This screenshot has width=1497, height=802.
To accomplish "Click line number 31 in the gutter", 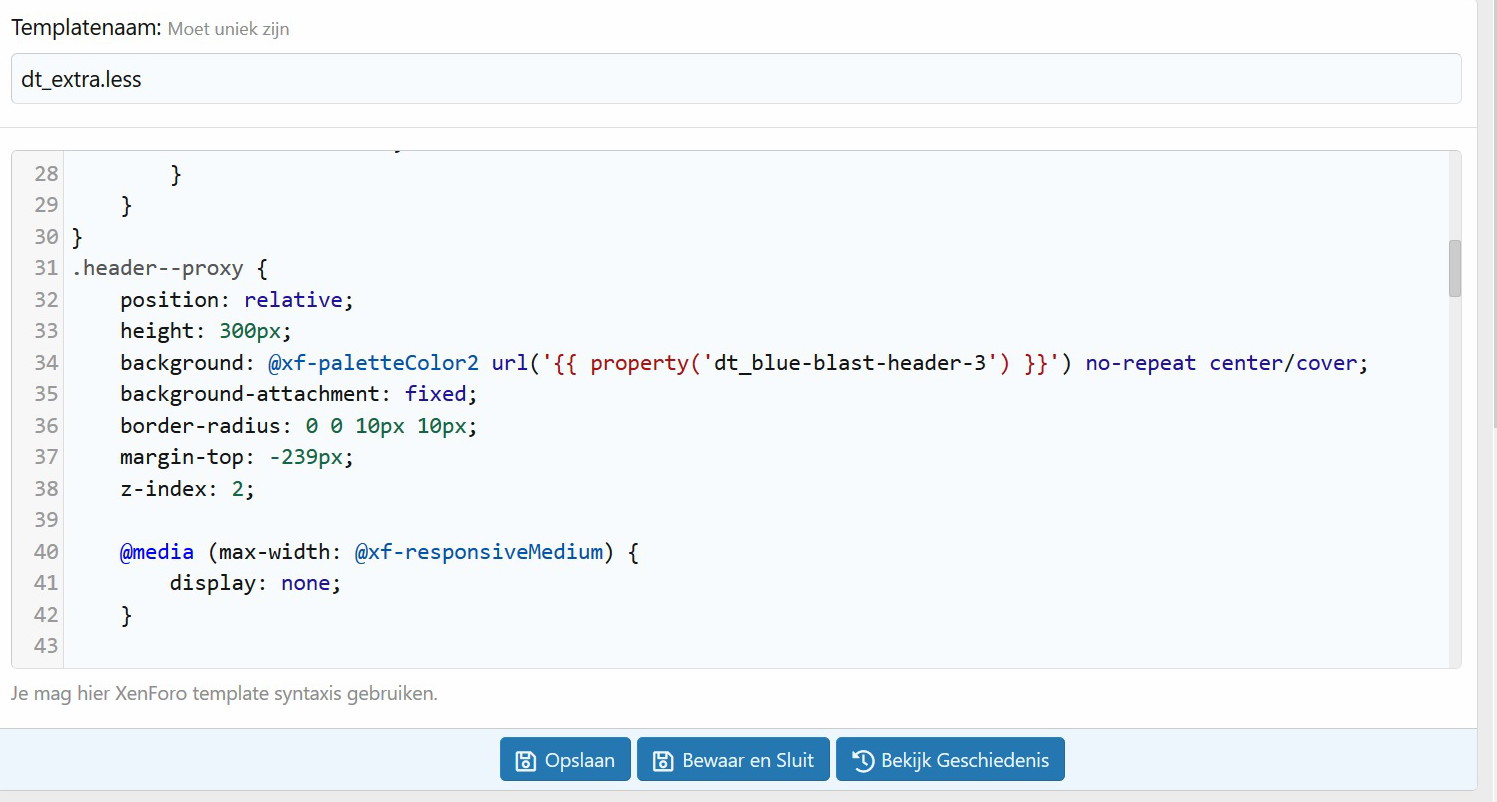I will 46,269.
